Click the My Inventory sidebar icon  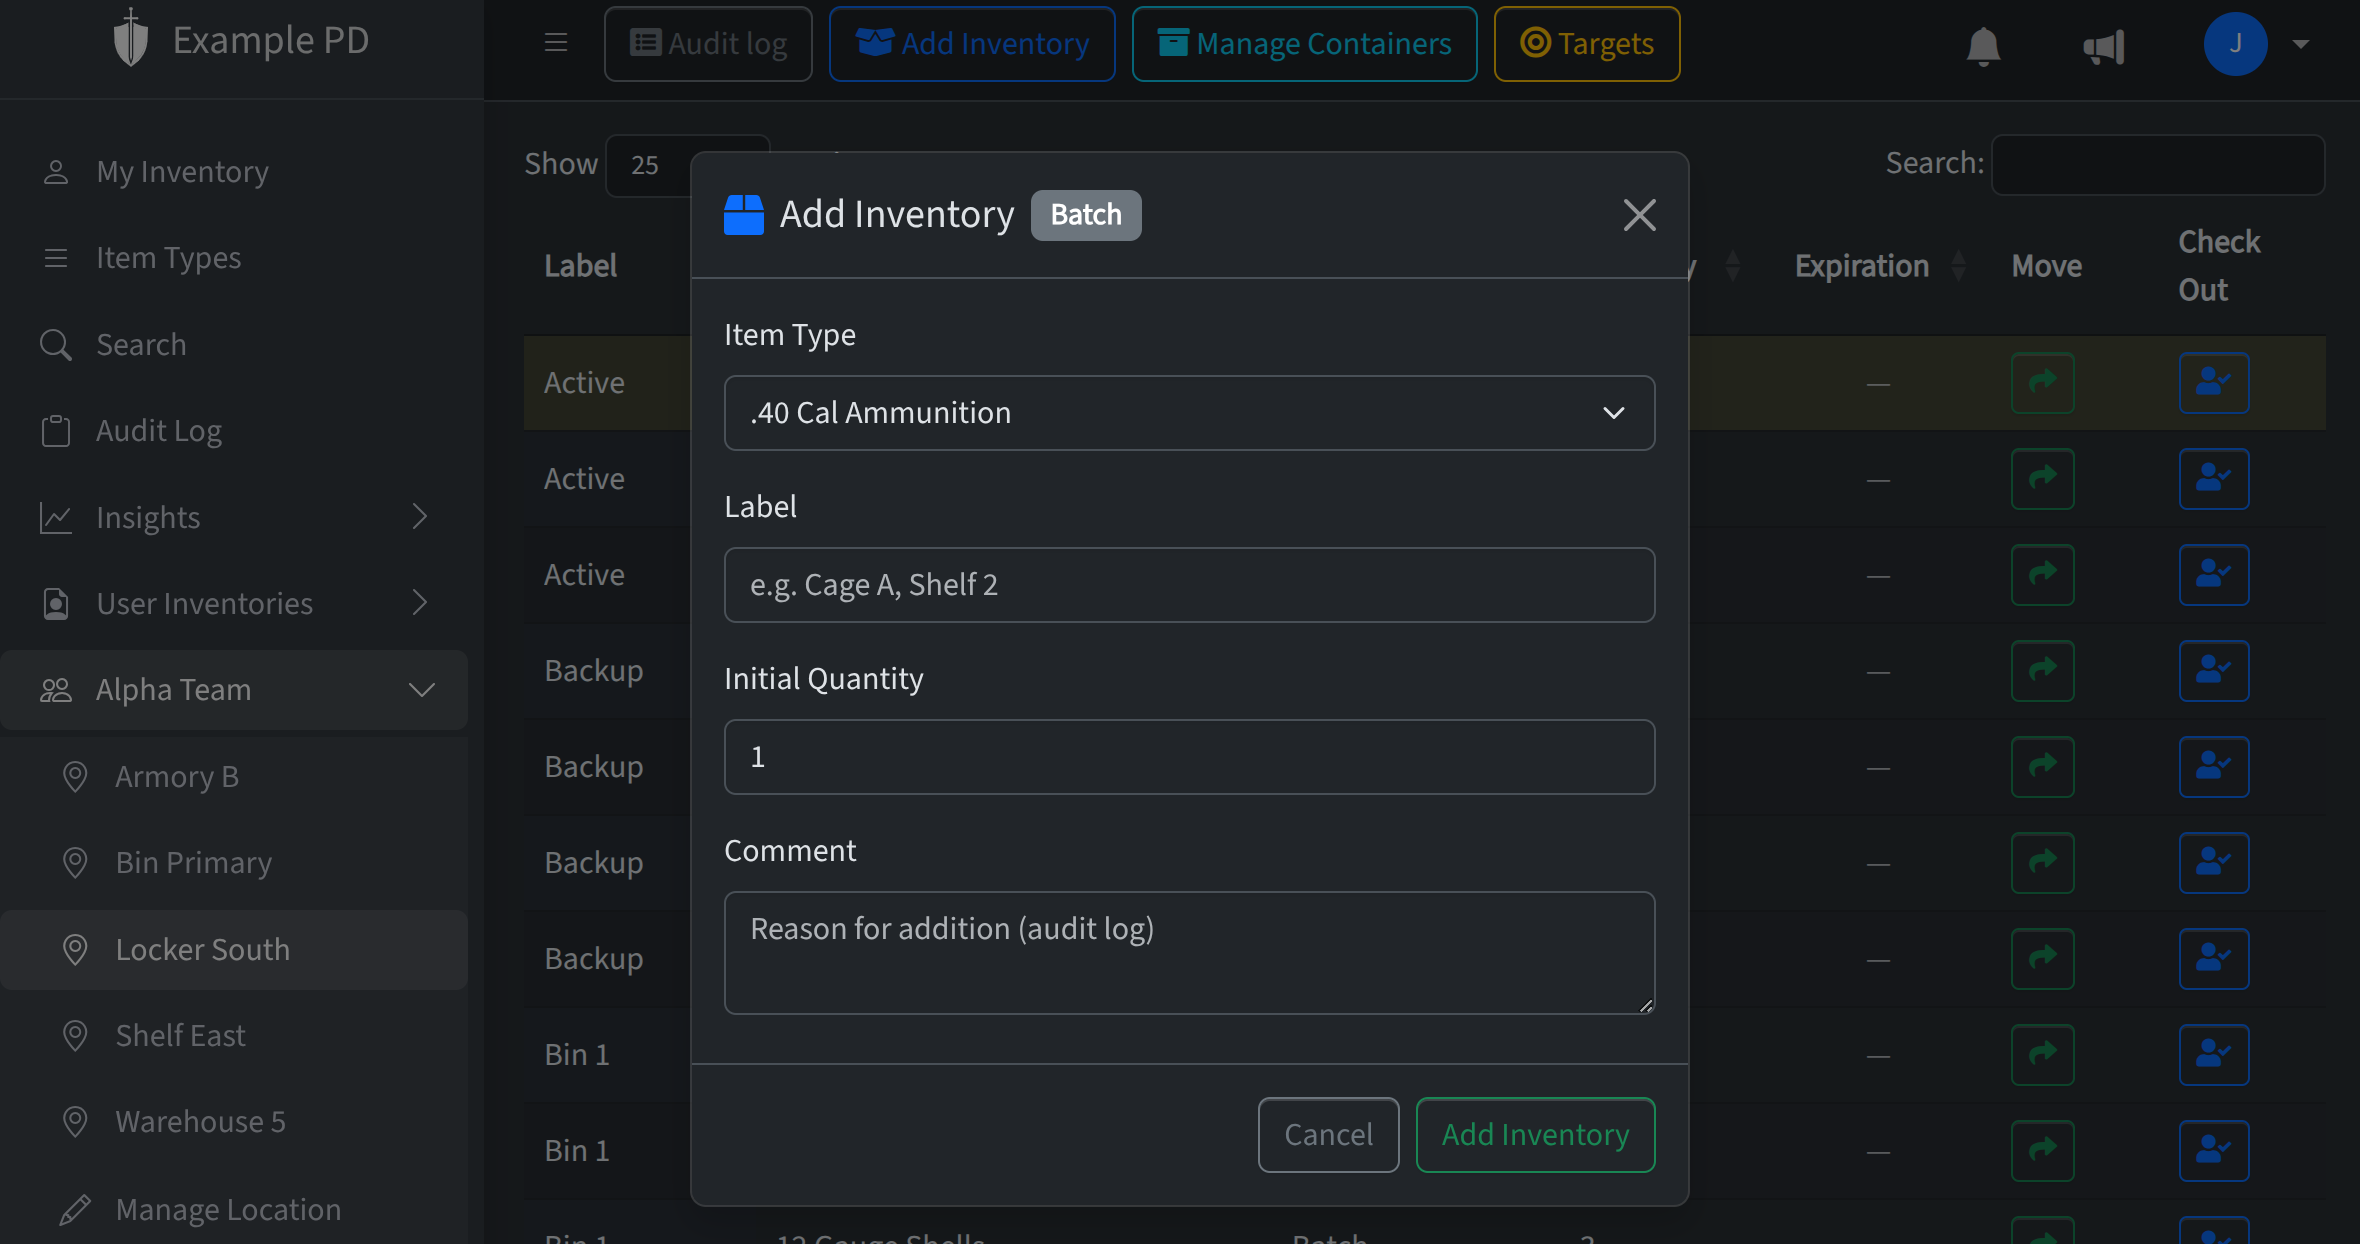pyautogui.click(x=57, y=171)
